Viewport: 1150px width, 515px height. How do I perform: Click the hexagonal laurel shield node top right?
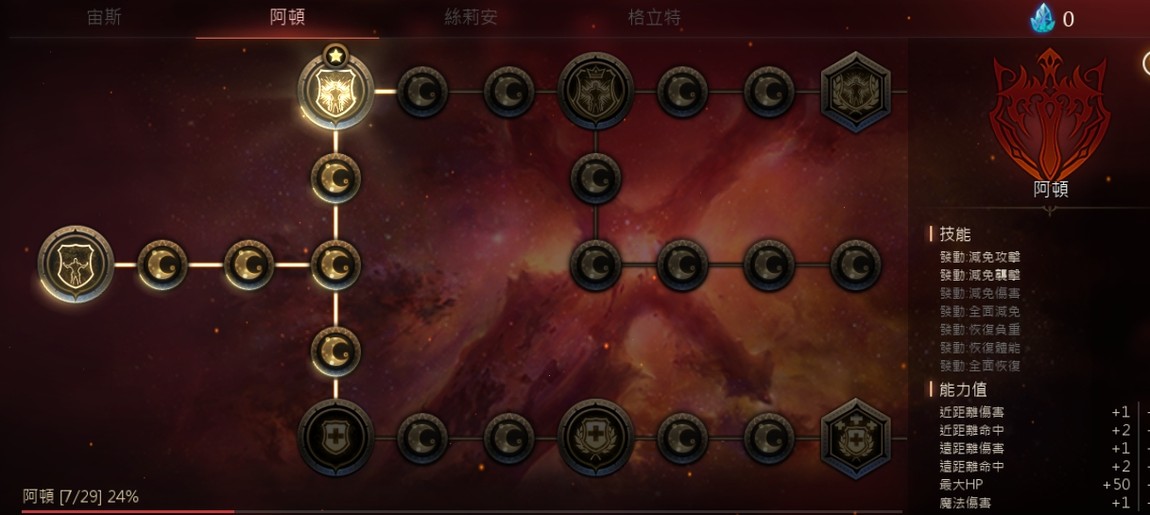coord(855,92)
